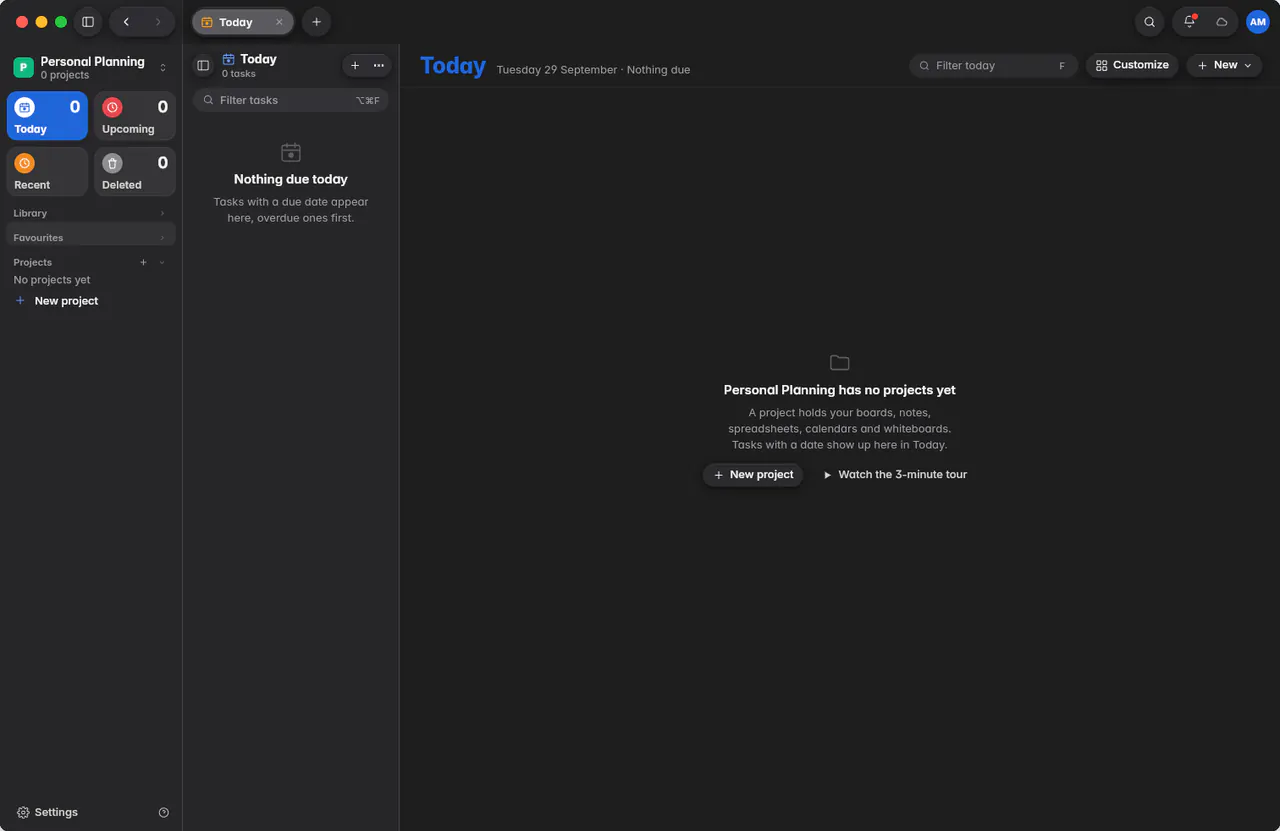
Task: Expand the Favourites section
Action: tap(91, 238)
